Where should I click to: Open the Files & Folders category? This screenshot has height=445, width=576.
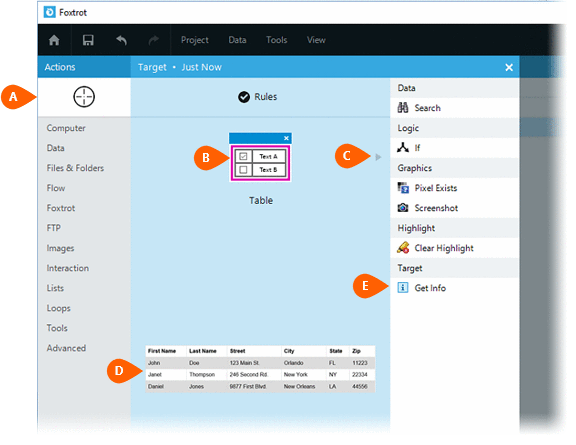click(75, 168)
